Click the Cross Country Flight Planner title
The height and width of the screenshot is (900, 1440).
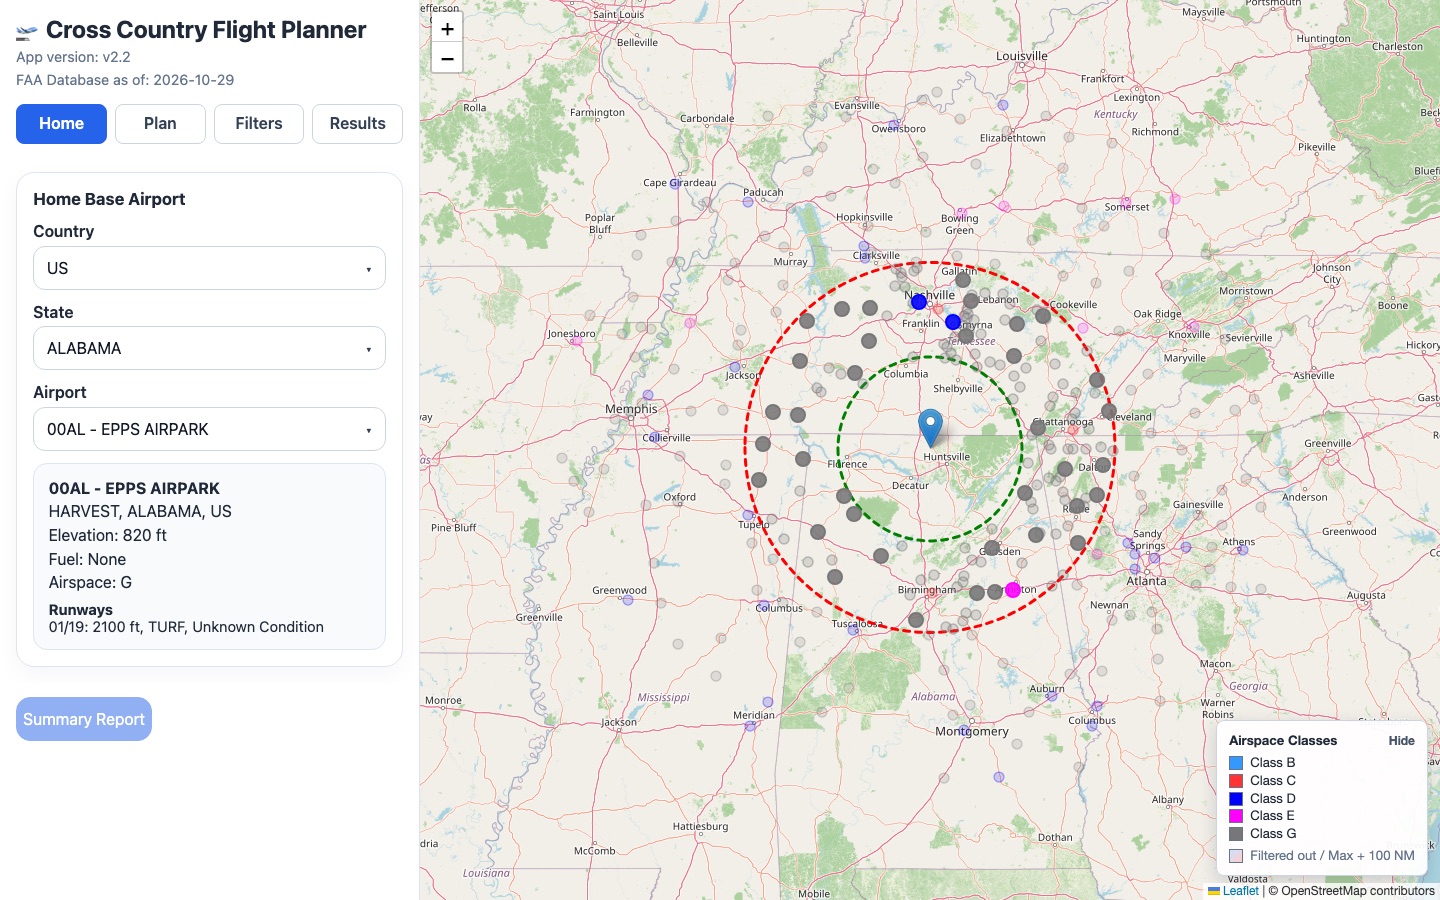206,30
